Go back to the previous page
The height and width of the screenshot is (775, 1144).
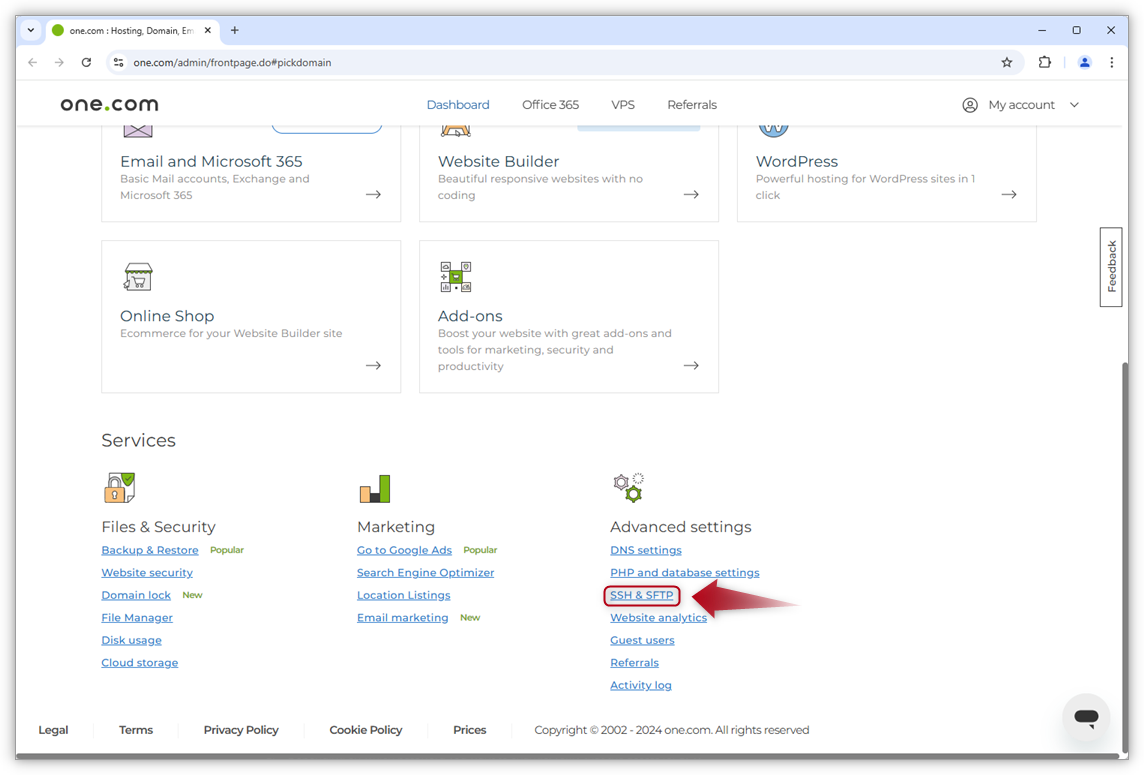coord(33,63)
